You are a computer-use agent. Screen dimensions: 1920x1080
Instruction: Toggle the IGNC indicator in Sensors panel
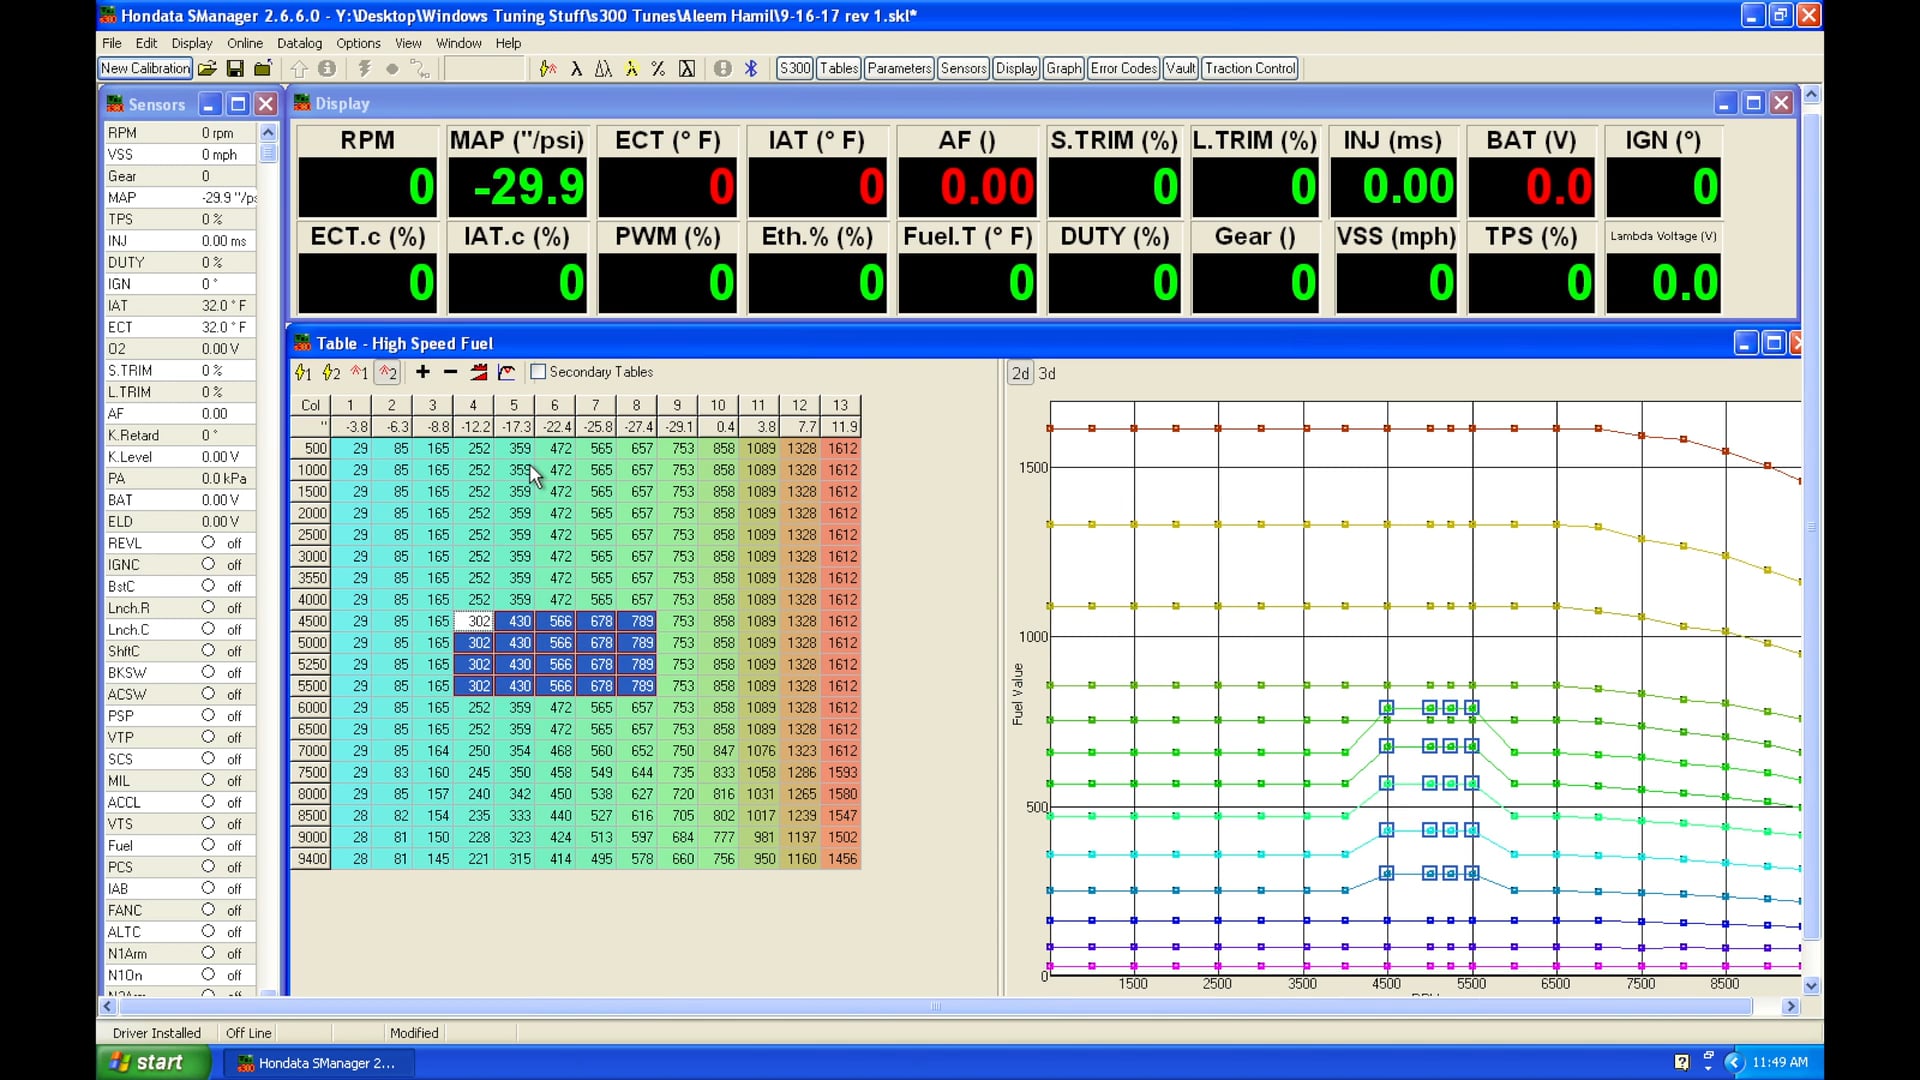209,564
